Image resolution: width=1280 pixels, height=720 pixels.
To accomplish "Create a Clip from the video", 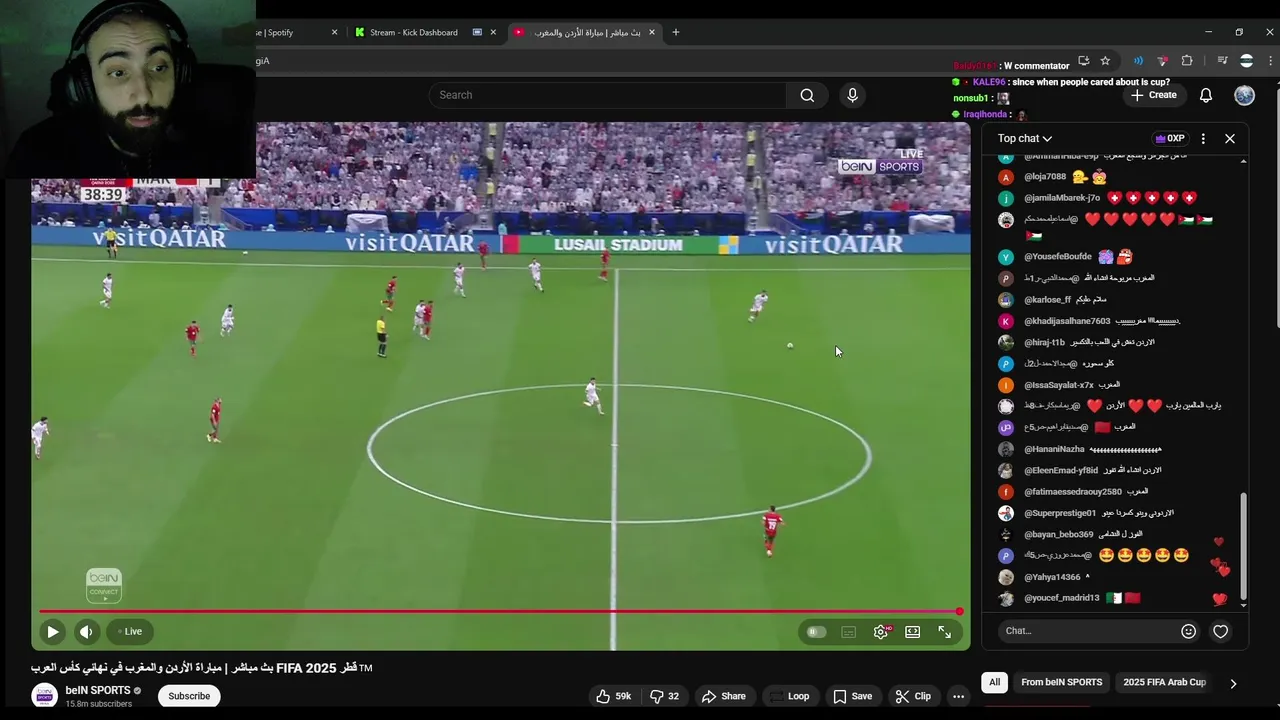I will pyautogui.click(x=913, y=696).
